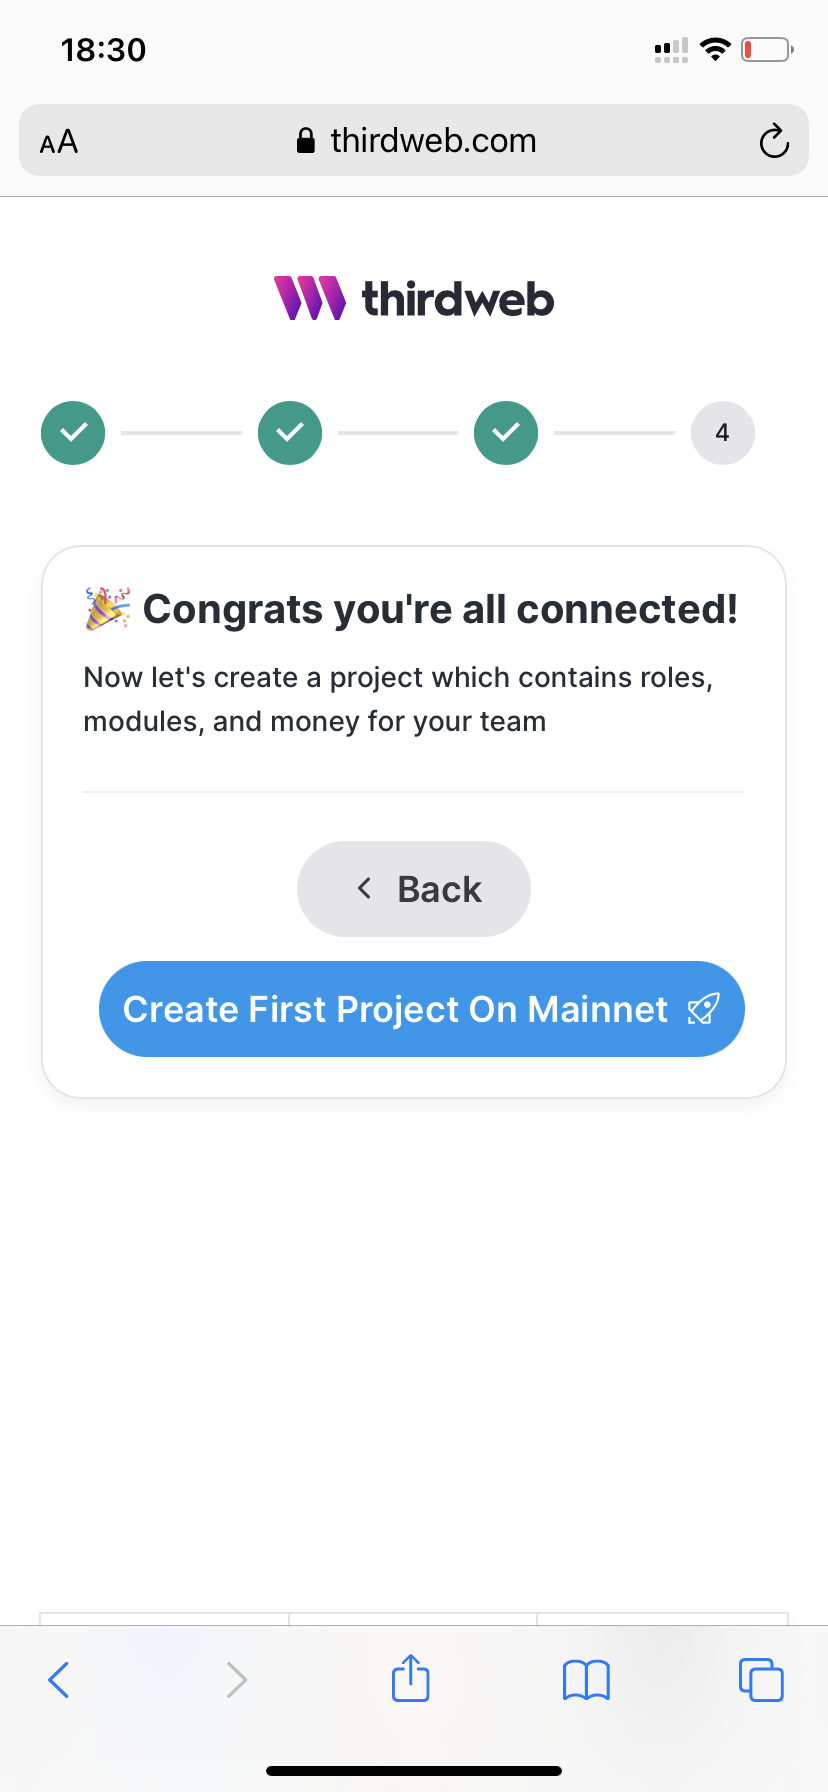Click the thirdweb wordmark text

tap(458, 298)
